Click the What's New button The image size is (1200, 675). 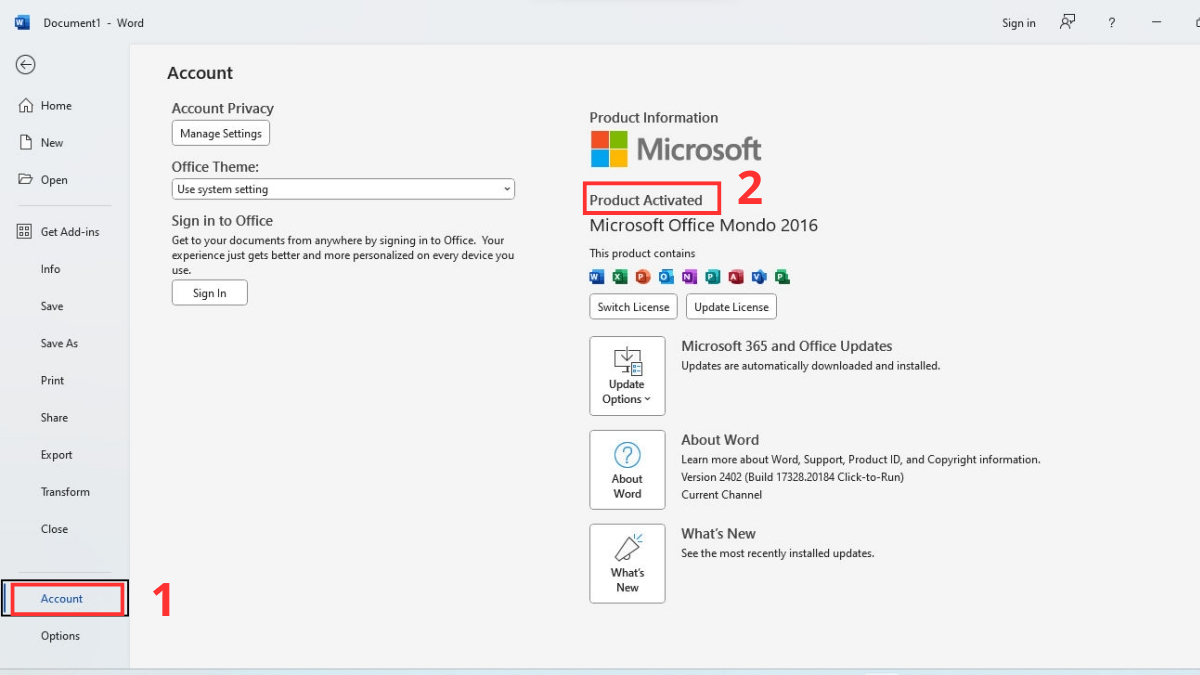627,564
